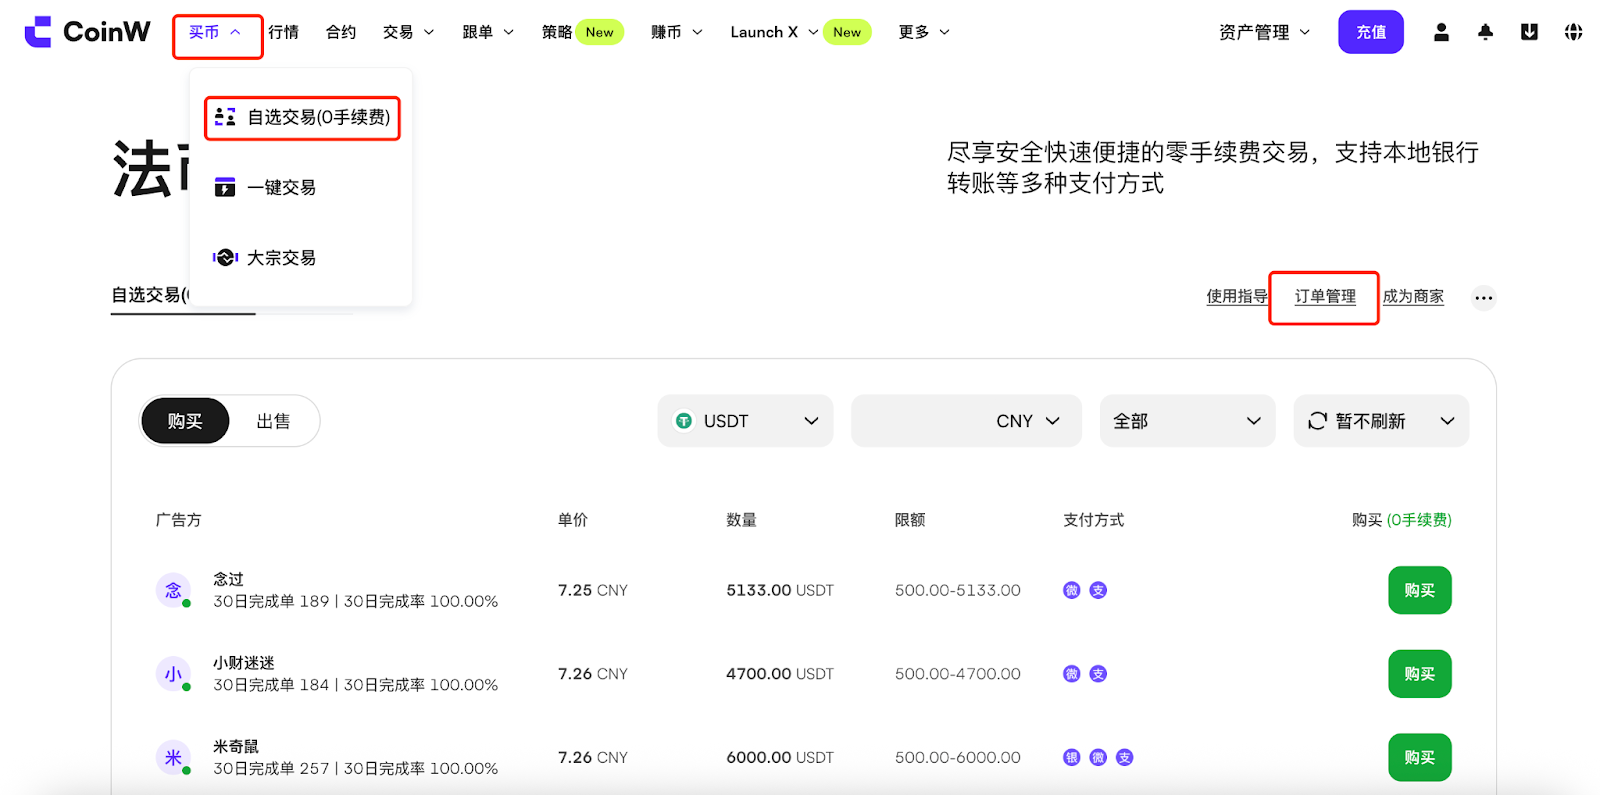Click WeChat payment icon in 小财迷迷 row
Screen dimensions: 1600x795
click(1071, 674)
